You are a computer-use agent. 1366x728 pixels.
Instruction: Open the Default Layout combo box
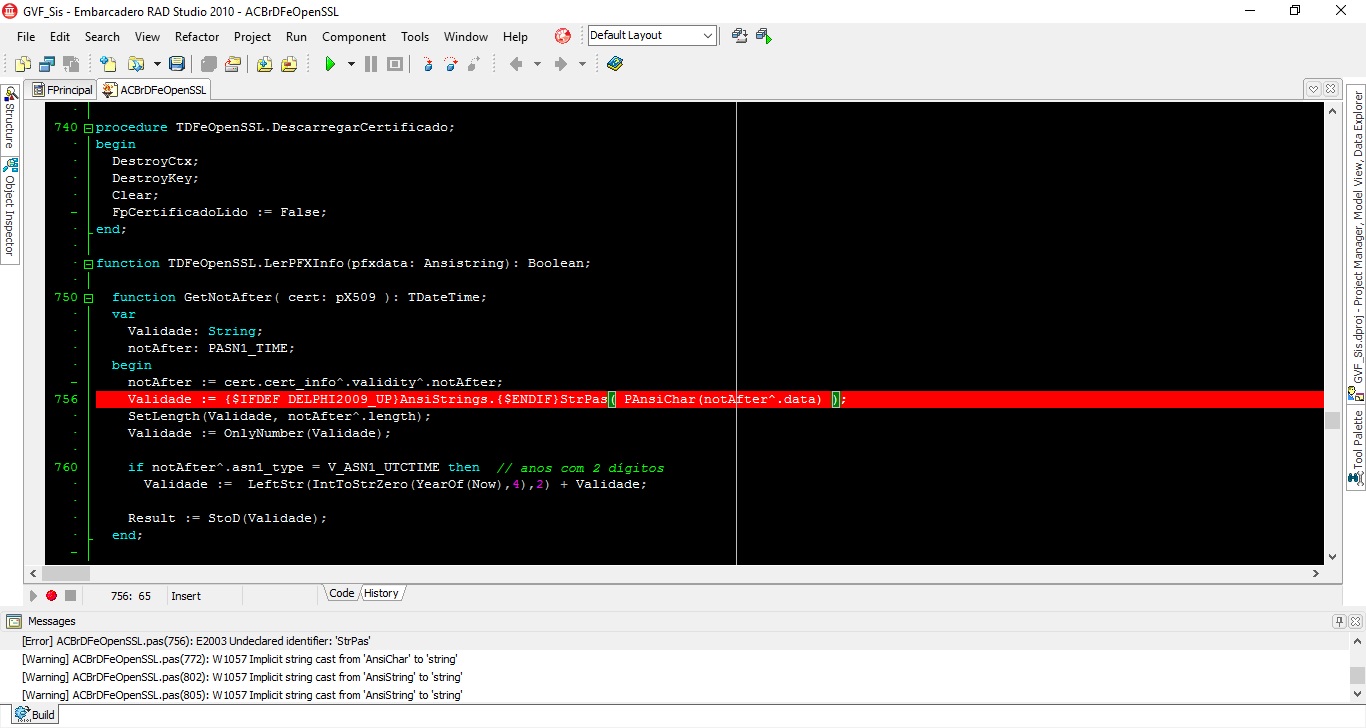tap(652, 36)
